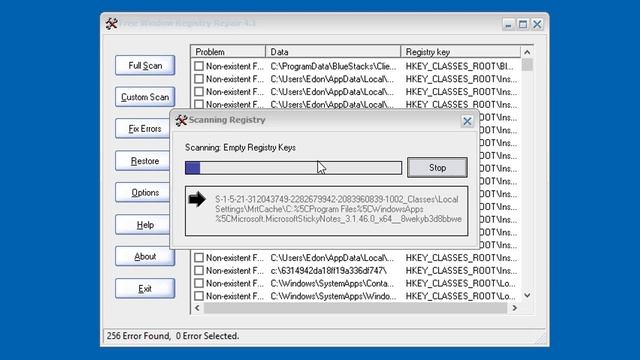Click the registry key cell in the SystemApps\Windo... row
Screen dimensions: 640x360
460,296
